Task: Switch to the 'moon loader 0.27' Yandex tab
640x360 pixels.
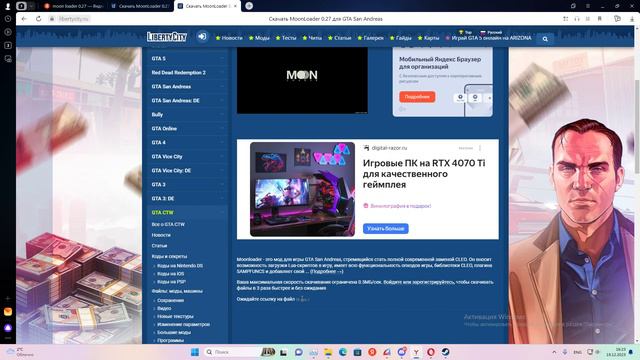Action: coord(73,6)
